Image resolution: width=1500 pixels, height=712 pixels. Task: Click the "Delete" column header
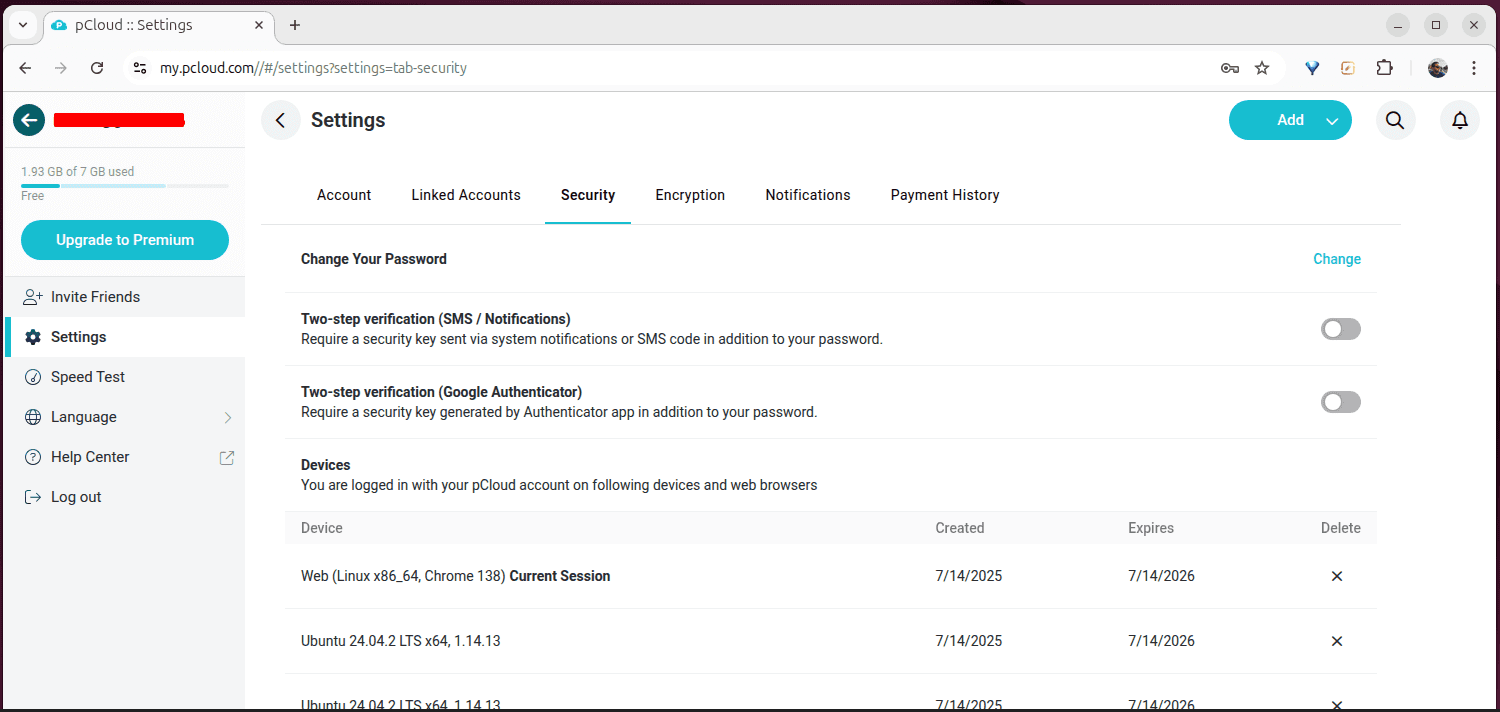click(x=1341, y=528)
